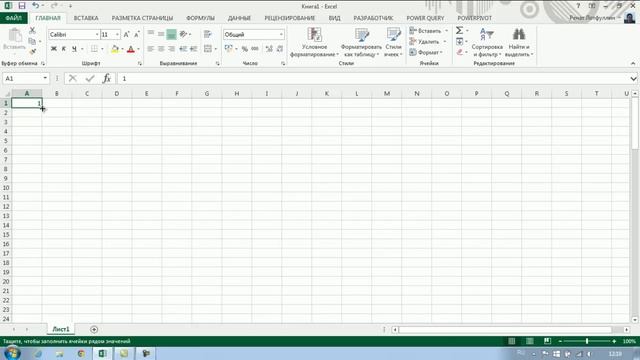This screenshot has height=360, width=640.
Task: Select the Format Painter brush icon
Action: (x=32, y=52)
